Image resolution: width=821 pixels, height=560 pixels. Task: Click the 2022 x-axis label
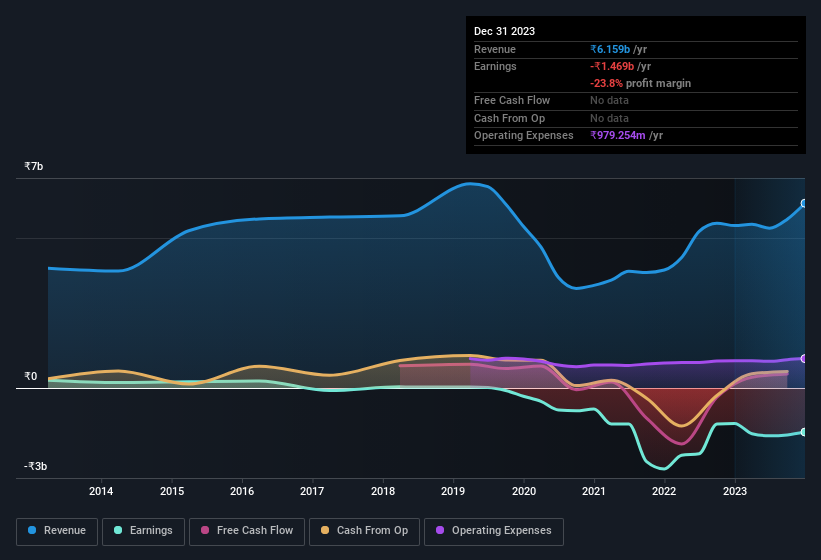click(664, 491)
